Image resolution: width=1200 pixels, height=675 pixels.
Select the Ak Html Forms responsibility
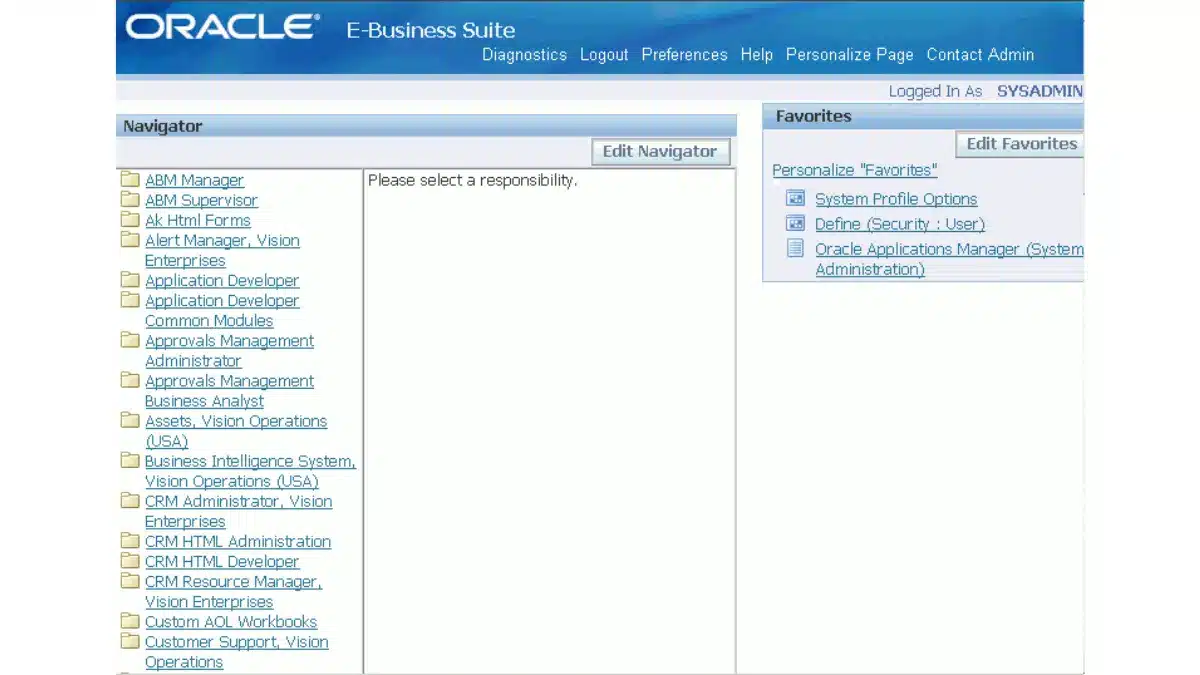tap(198, 220)
